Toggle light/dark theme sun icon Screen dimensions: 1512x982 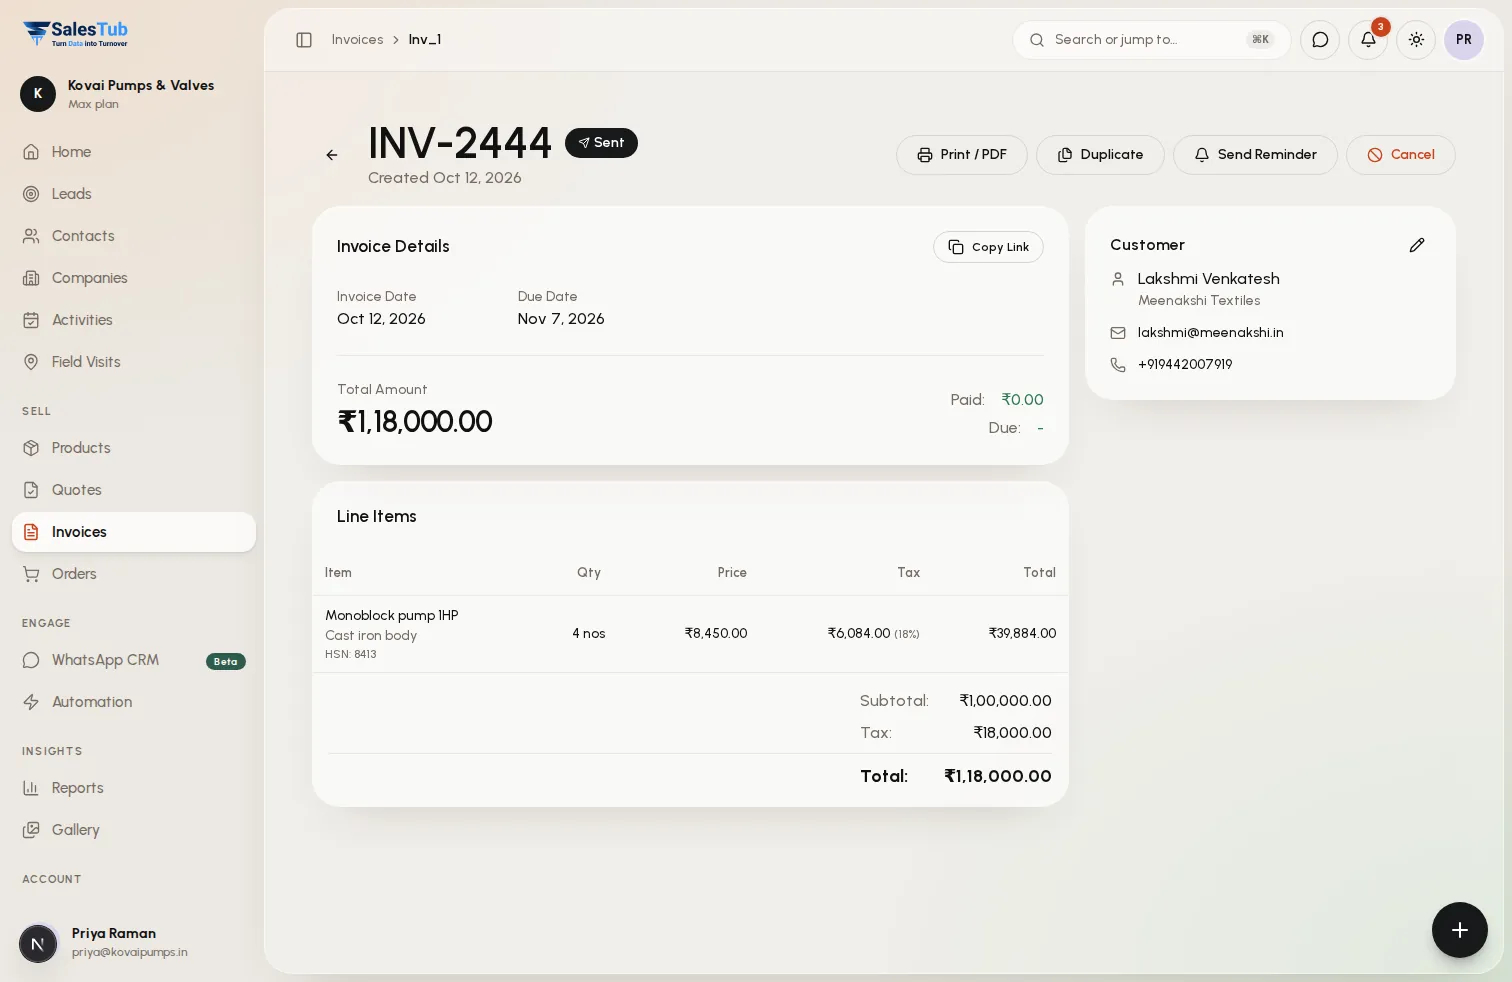point(1416,40)
